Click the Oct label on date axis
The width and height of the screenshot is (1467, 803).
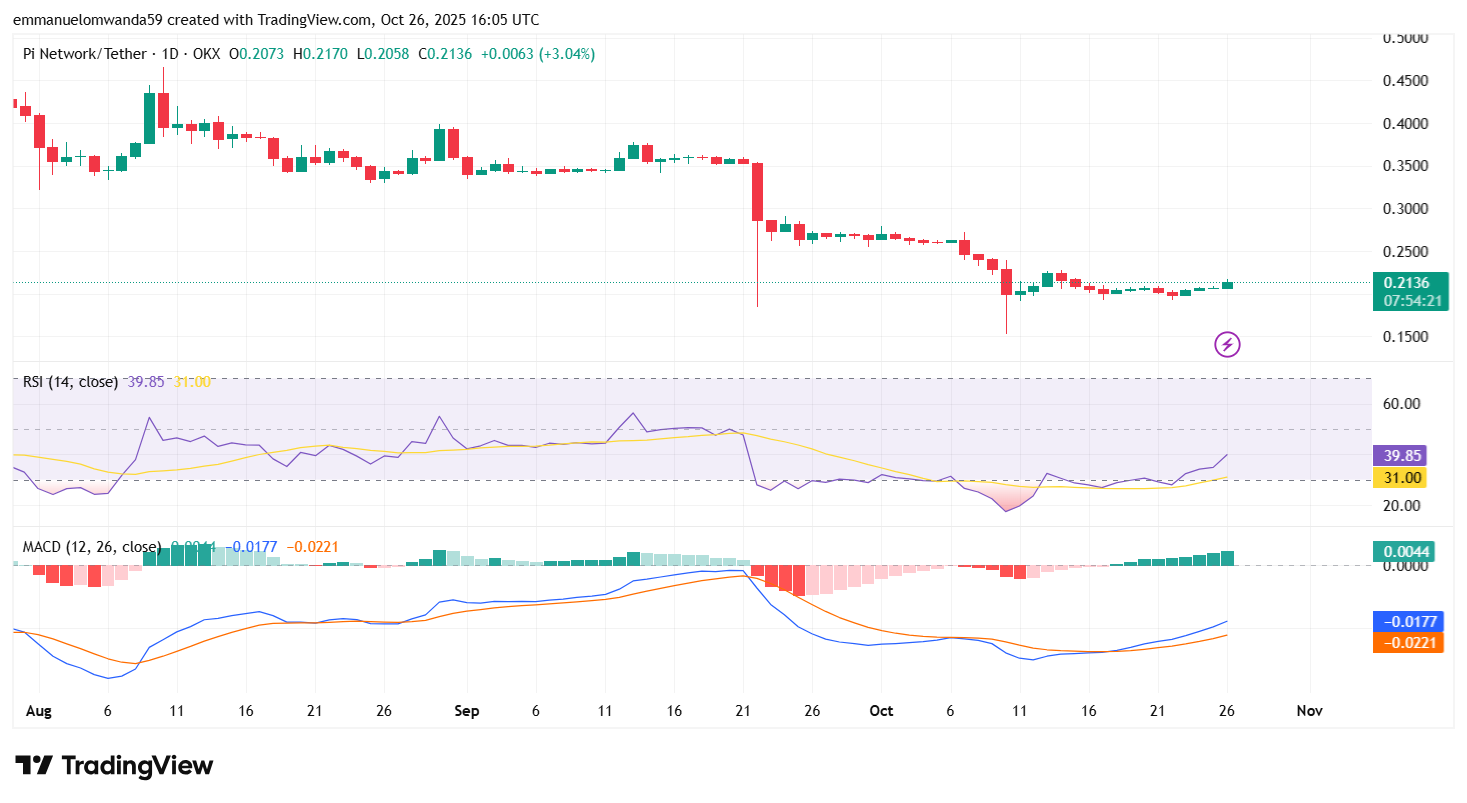point(881,711)
